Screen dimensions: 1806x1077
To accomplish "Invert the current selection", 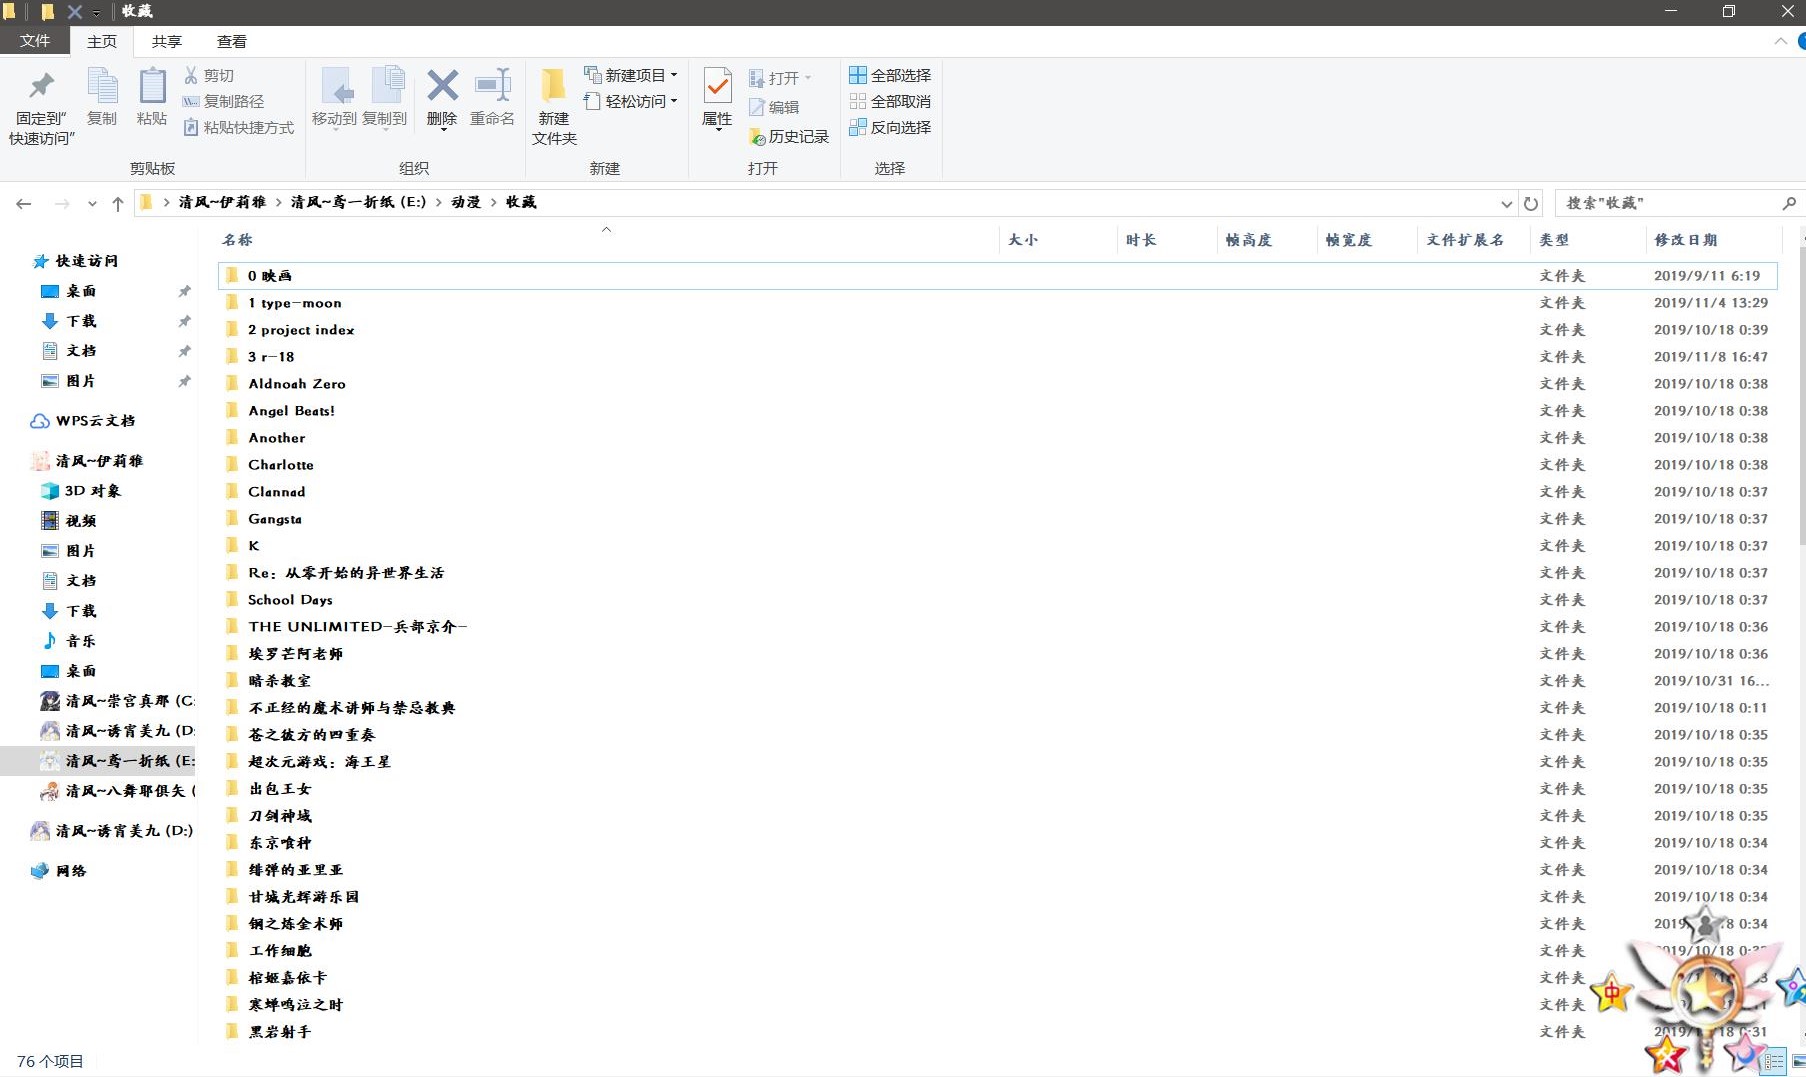I will pos(890,127).
